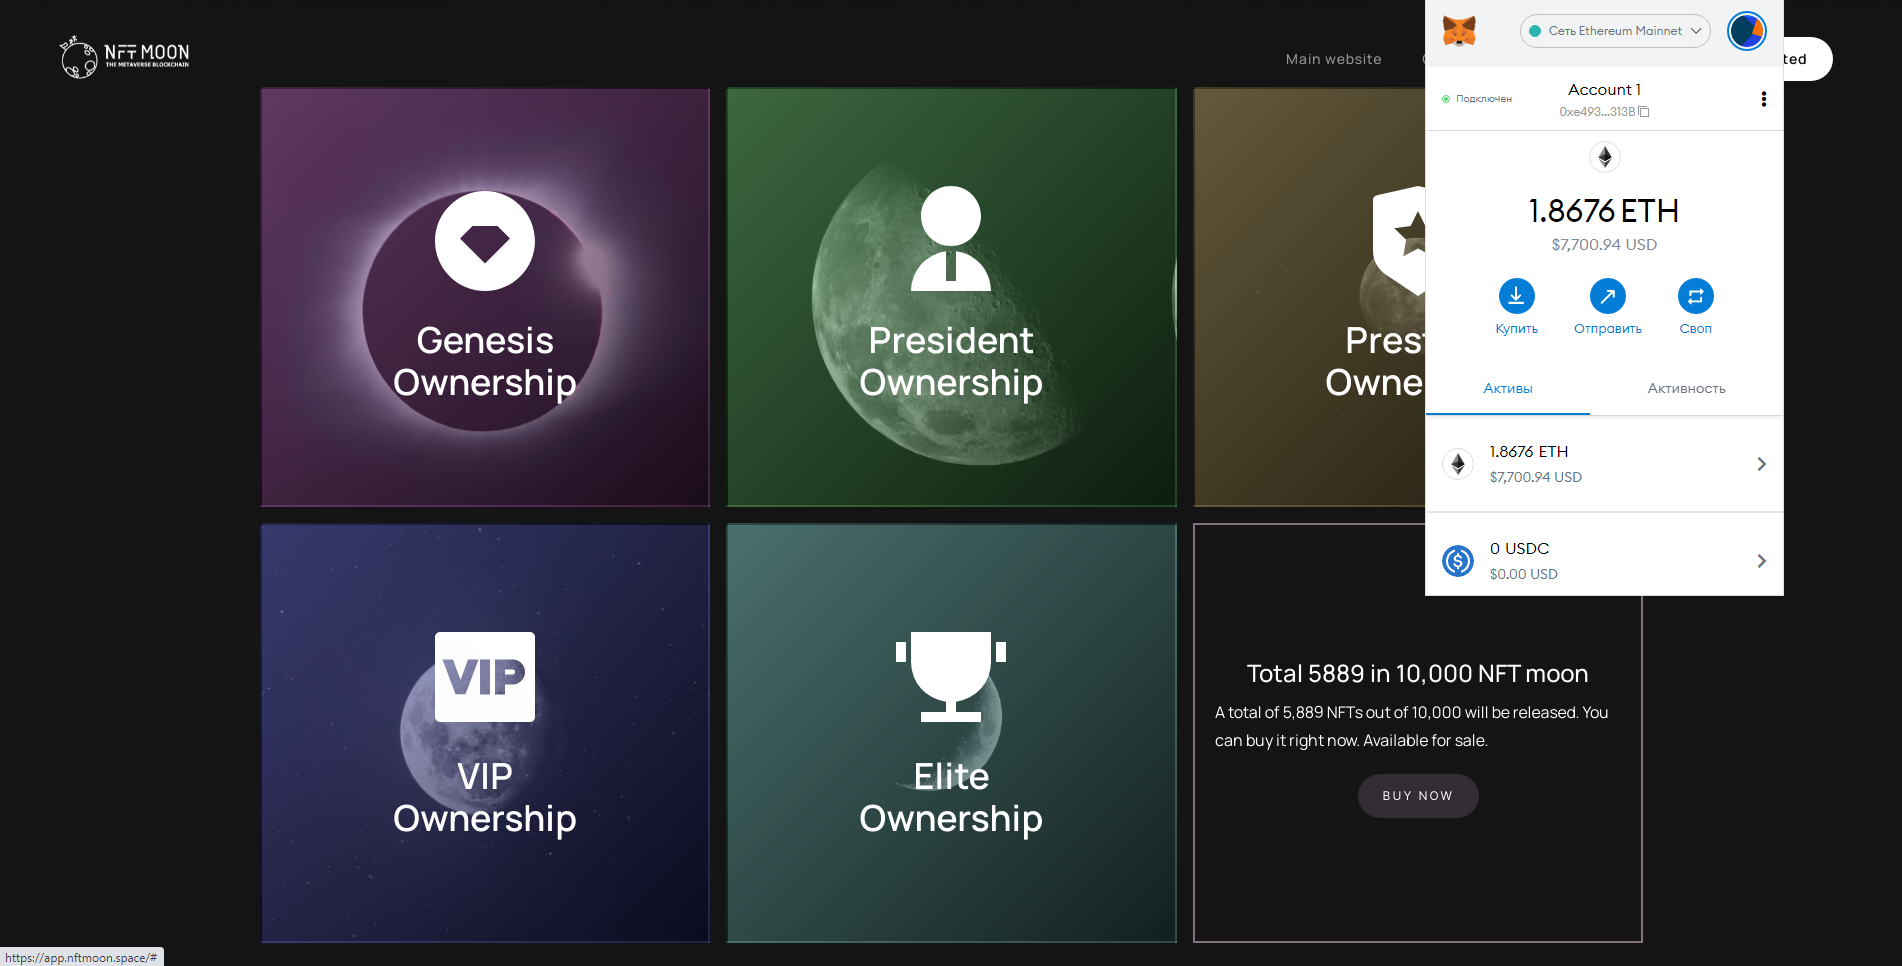1902x966 pixels.
Task: Open the Main website link
Action: 1333,59
